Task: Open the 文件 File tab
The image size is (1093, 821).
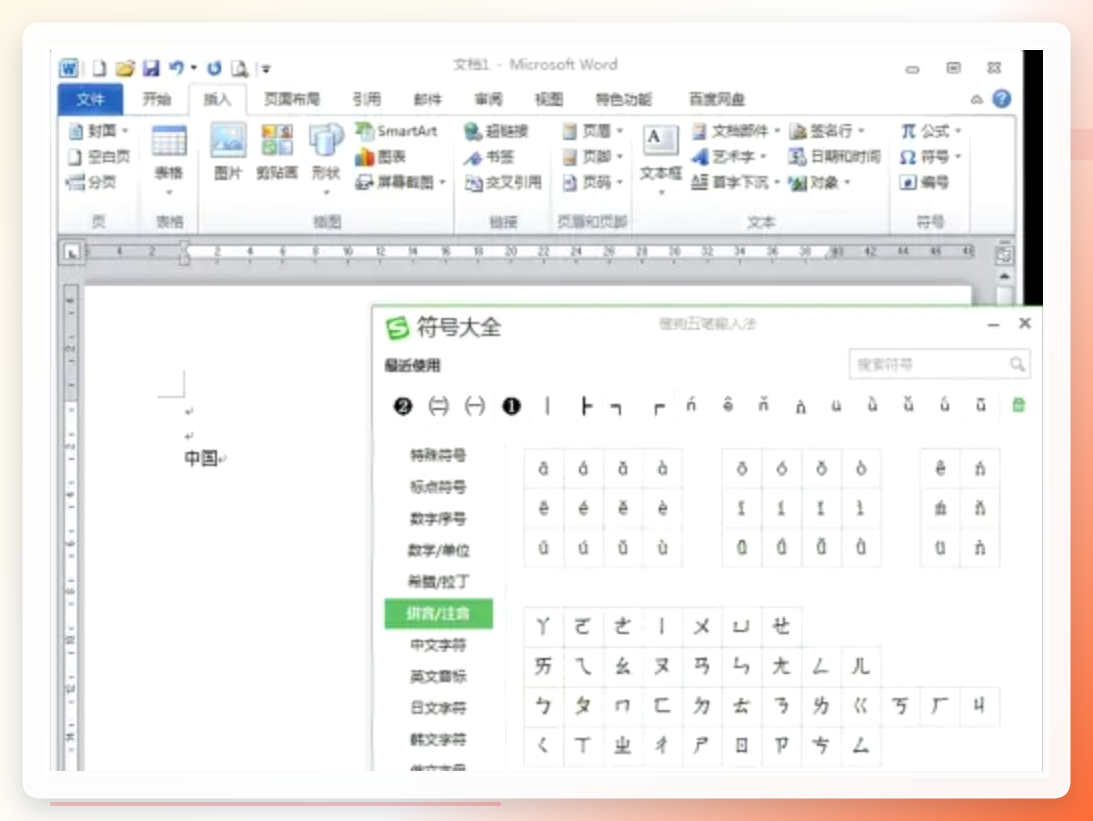Action: [91, 99]
